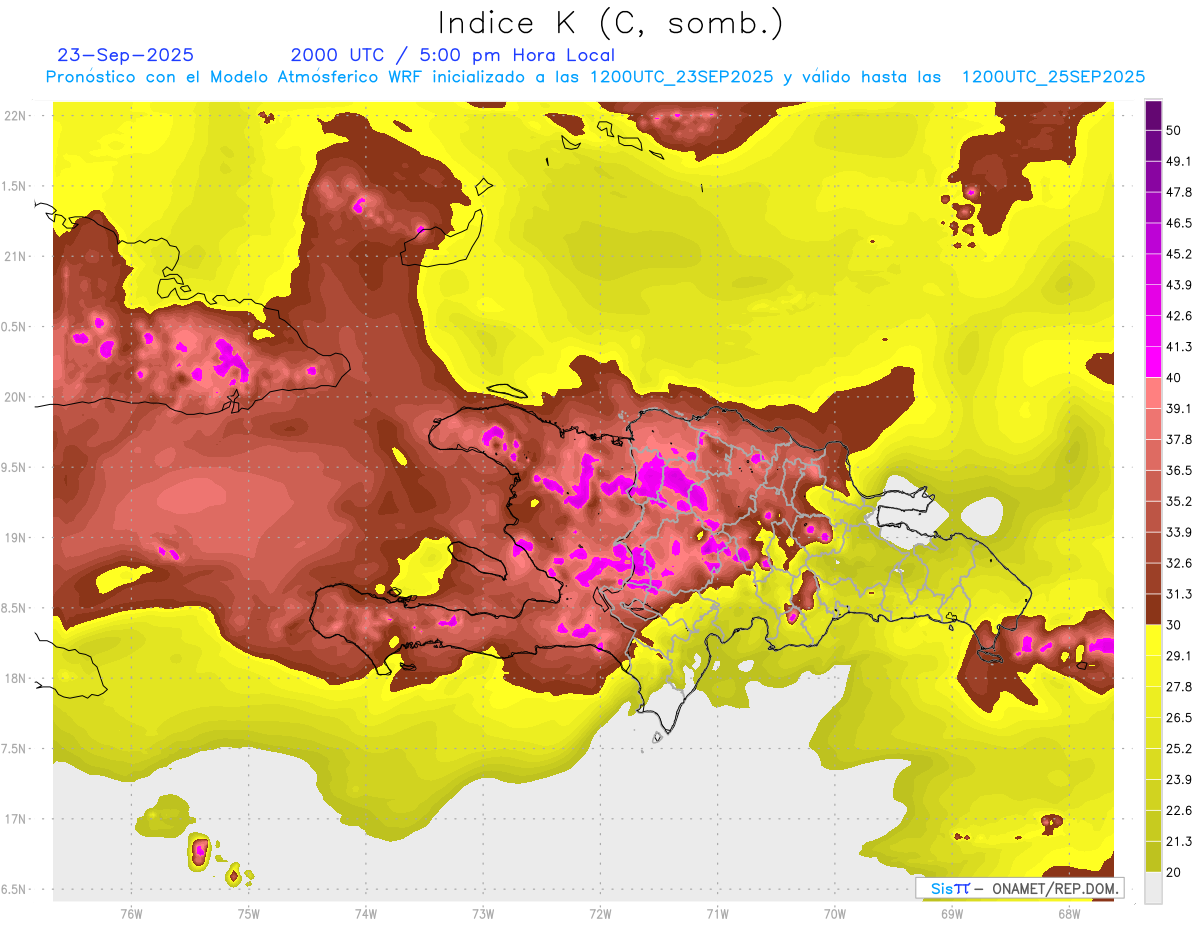Click the "73W" longitude axis label
This screenshot has height=927, width=1200.
(483, 914)
